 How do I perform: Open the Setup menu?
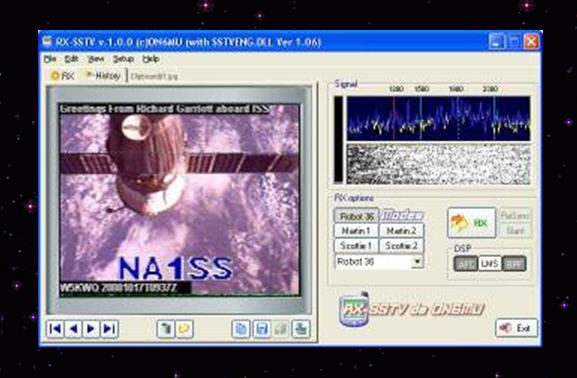[x=123, y=59]
